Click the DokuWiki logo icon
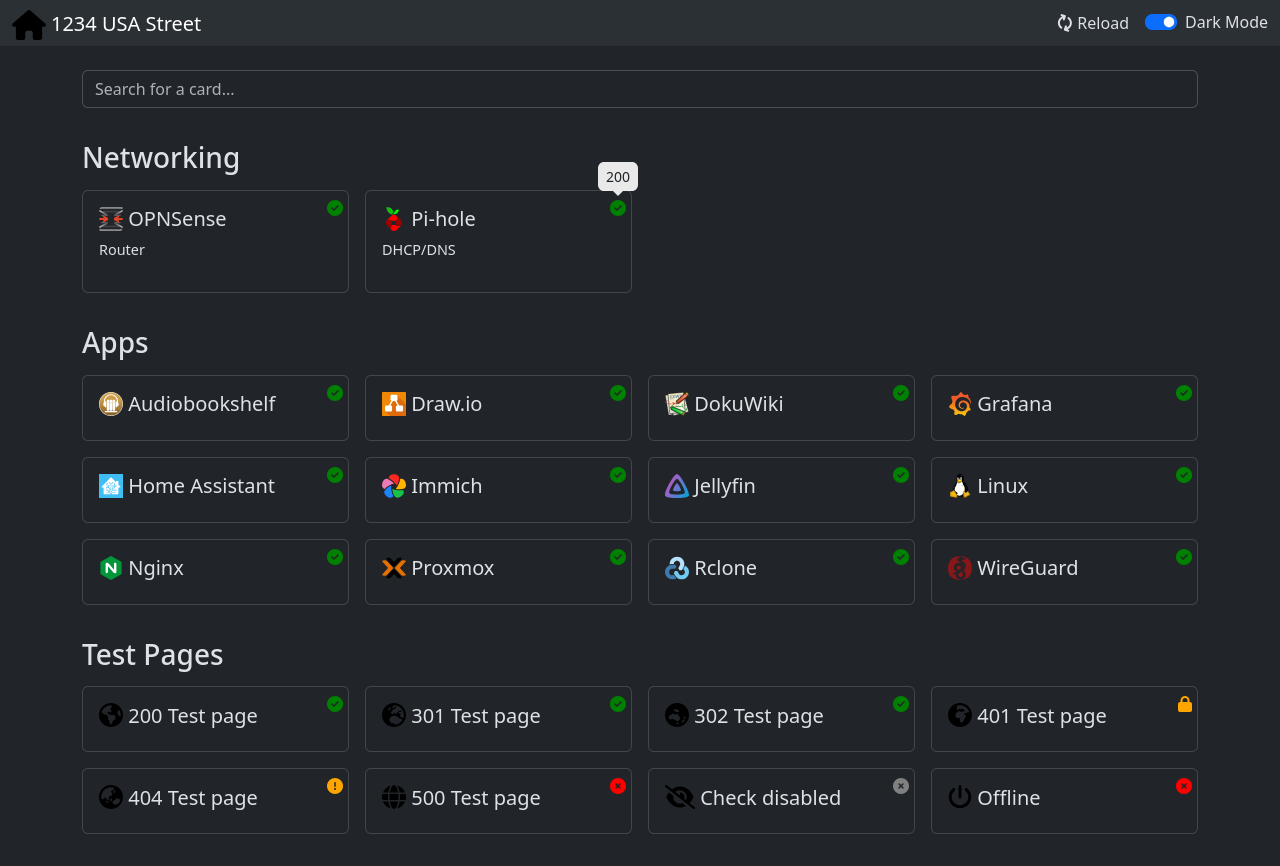 (677, 404)
